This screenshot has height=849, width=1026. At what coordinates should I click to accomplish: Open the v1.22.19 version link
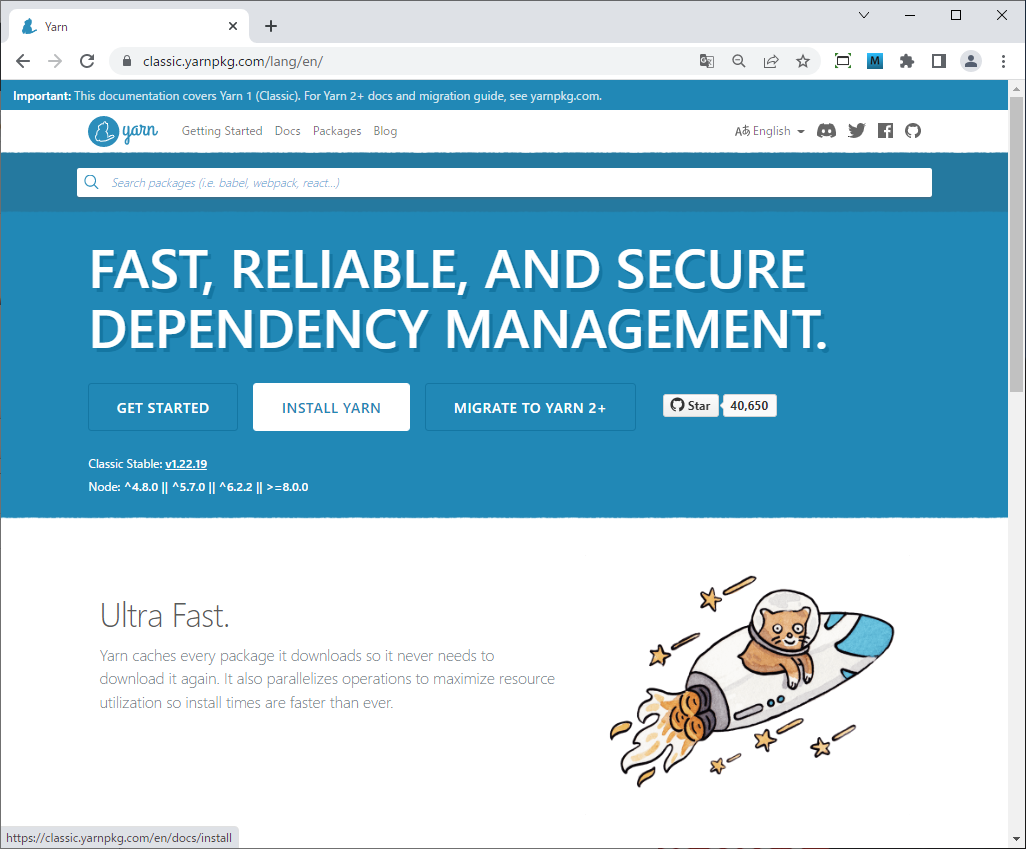point(186,464)
